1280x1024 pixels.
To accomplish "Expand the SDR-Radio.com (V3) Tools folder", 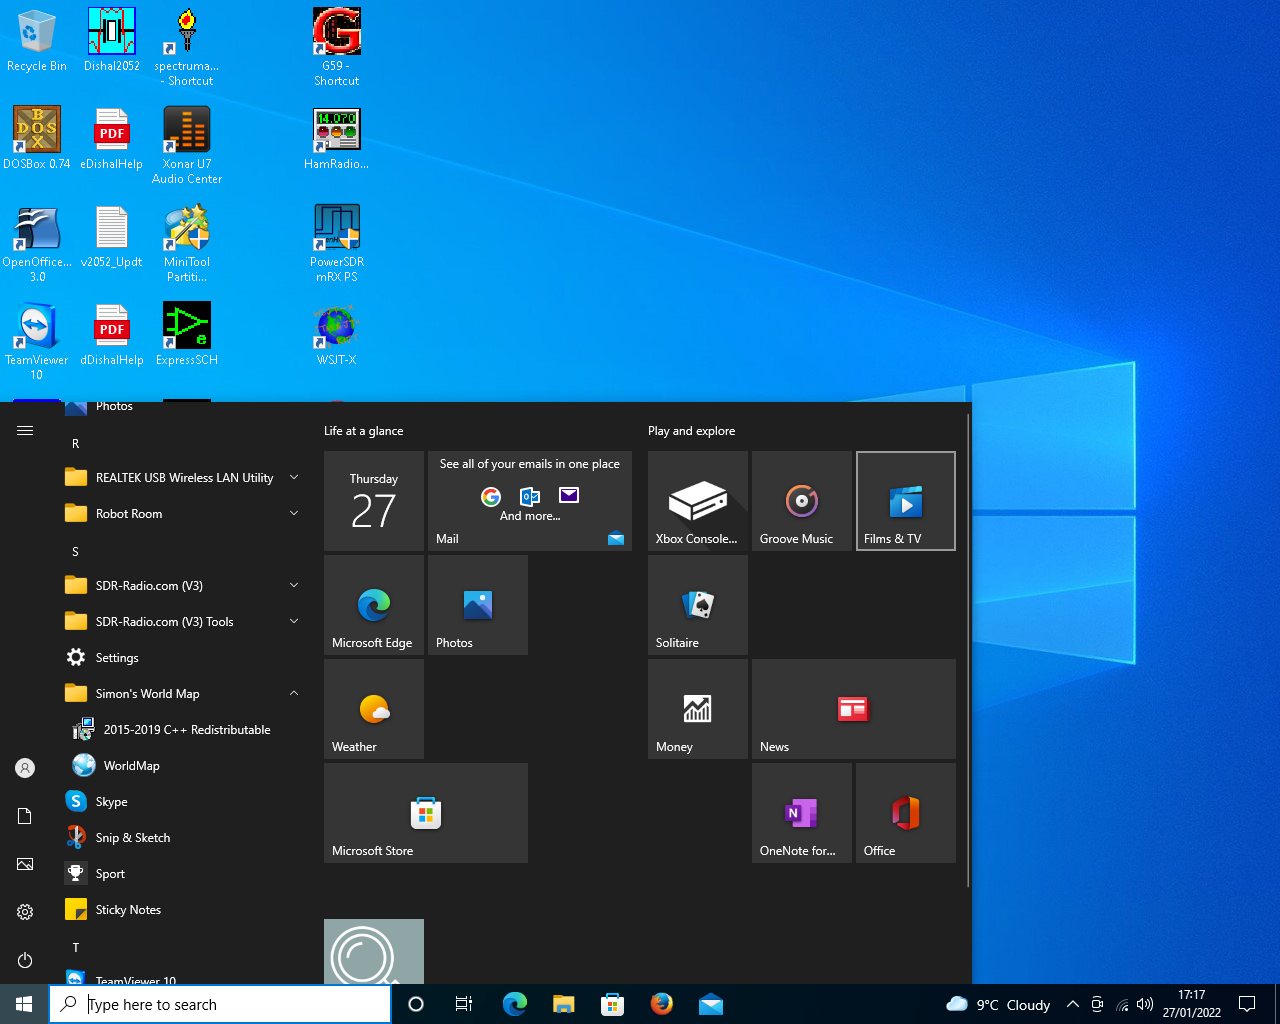I will point(294,622).
